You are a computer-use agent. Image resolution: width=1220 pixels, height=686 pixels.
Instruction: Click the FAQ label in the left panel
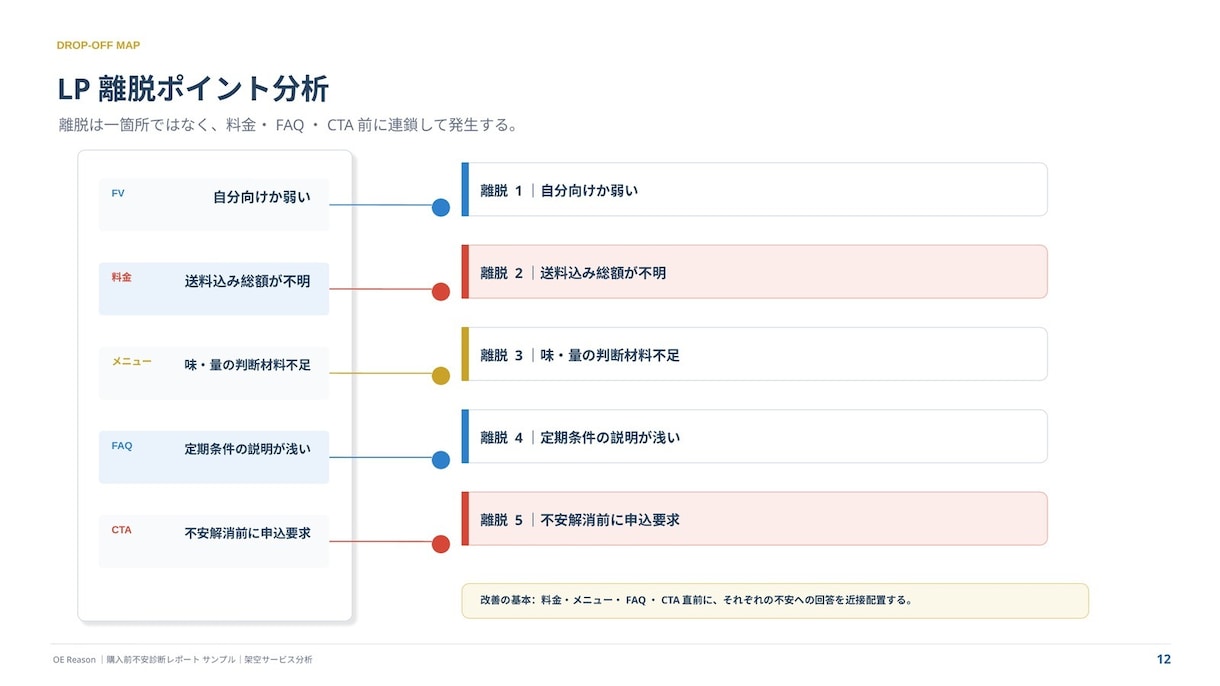tap(122, 446)
